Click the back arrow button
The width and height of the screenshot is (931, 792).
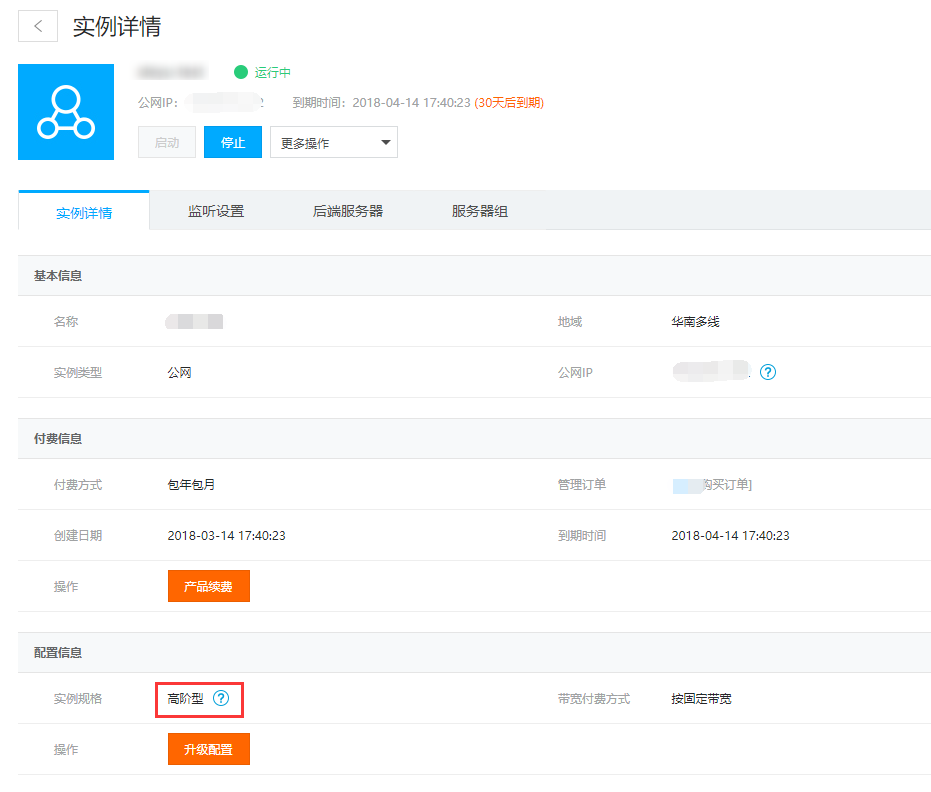[x=38, y=27]
